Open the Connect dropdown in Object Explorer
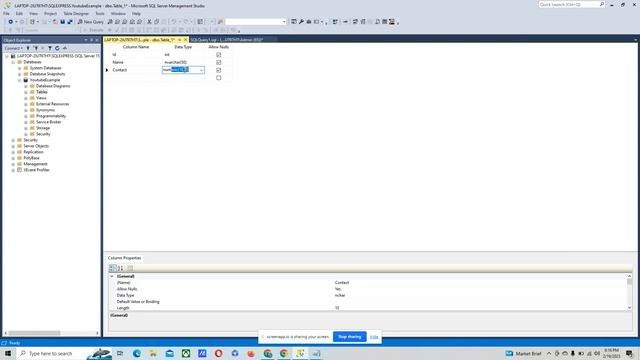Image resolution: width=640 pixels, height=360 pixels. 13,48
